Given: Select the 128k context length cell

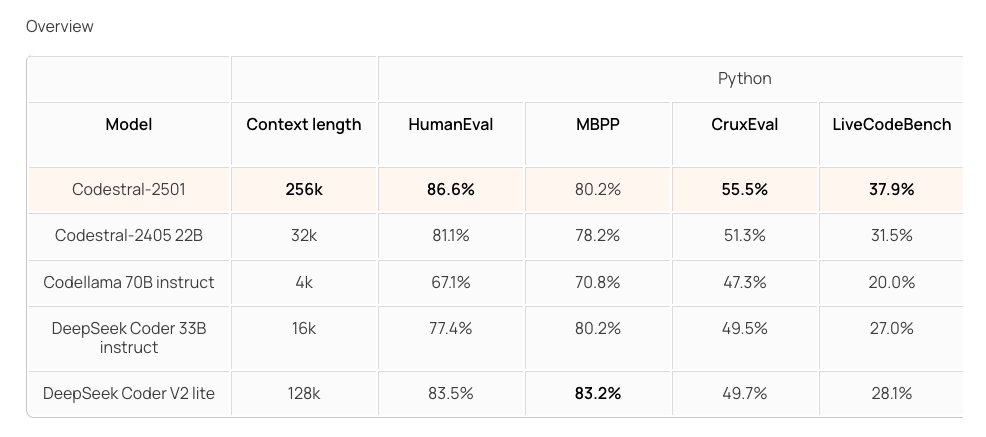Looking at the screenshot, I should coord(304,394).
